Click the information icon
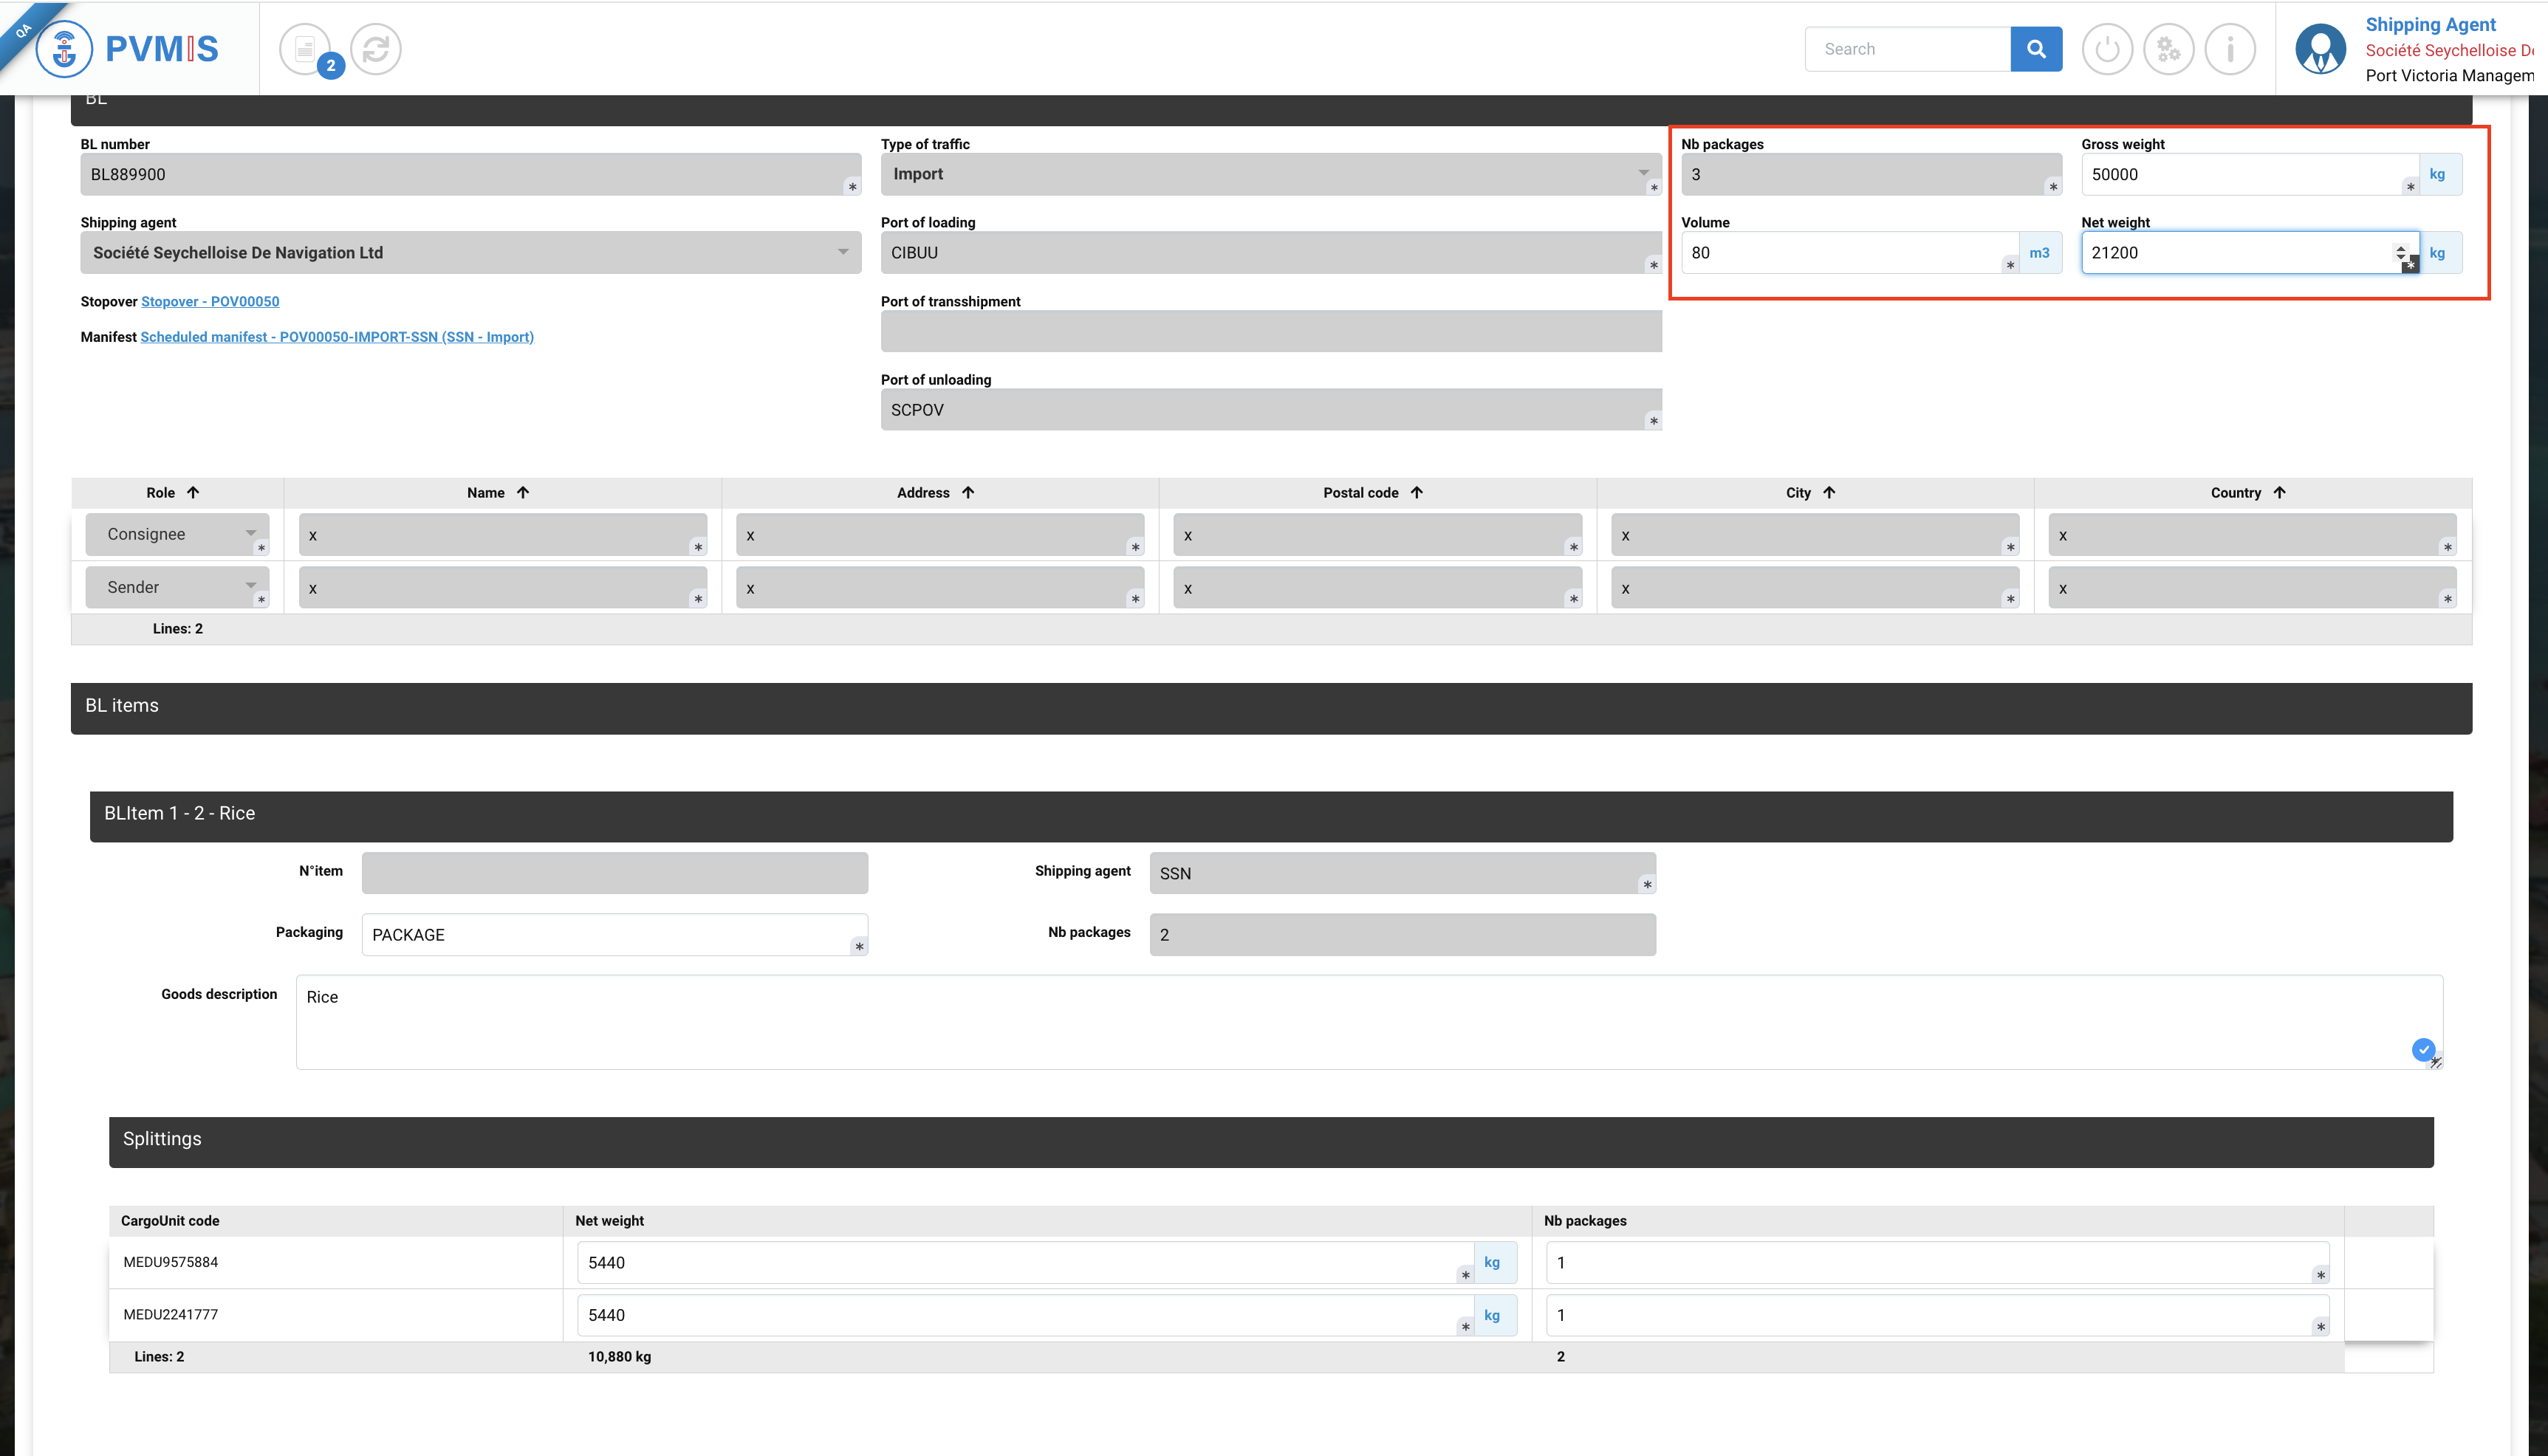 pyautogui.click(x=2229, y=49)
